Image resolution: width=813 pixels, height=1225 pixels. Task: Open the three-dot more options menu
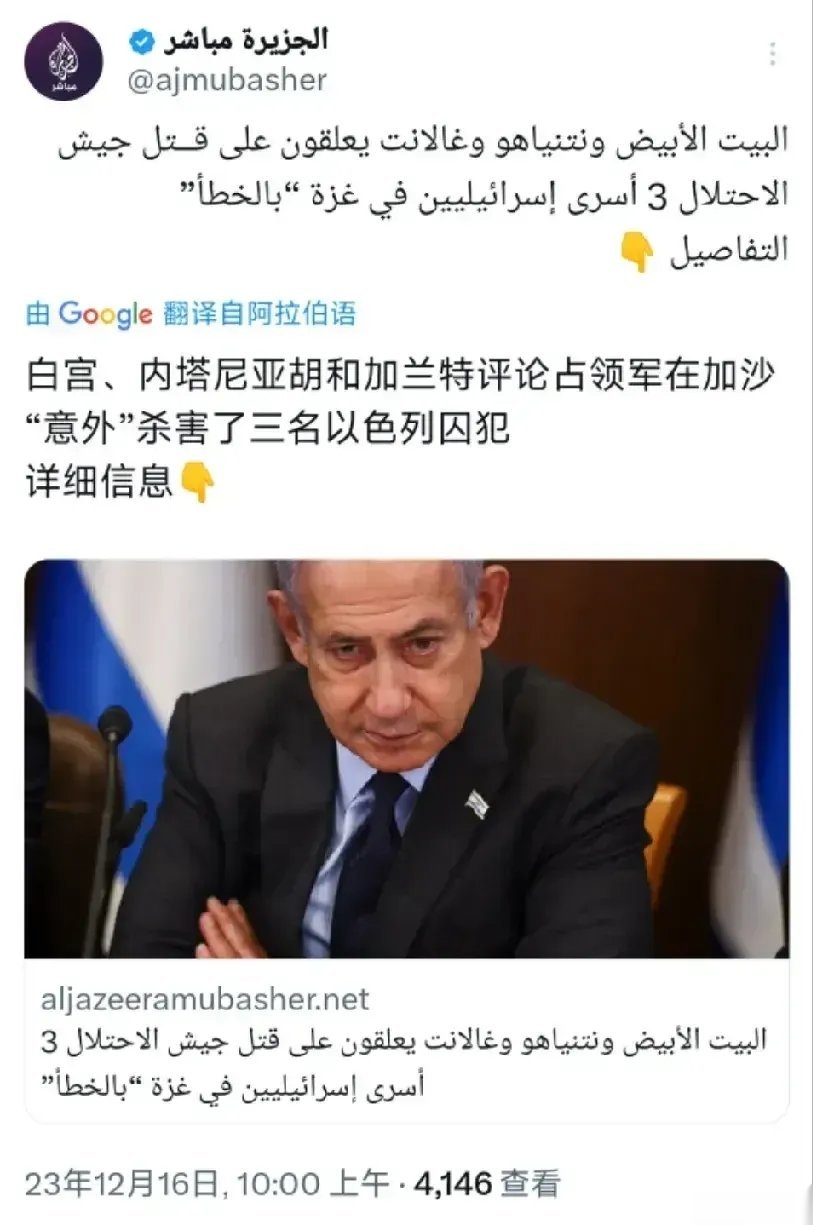point(771,54)
